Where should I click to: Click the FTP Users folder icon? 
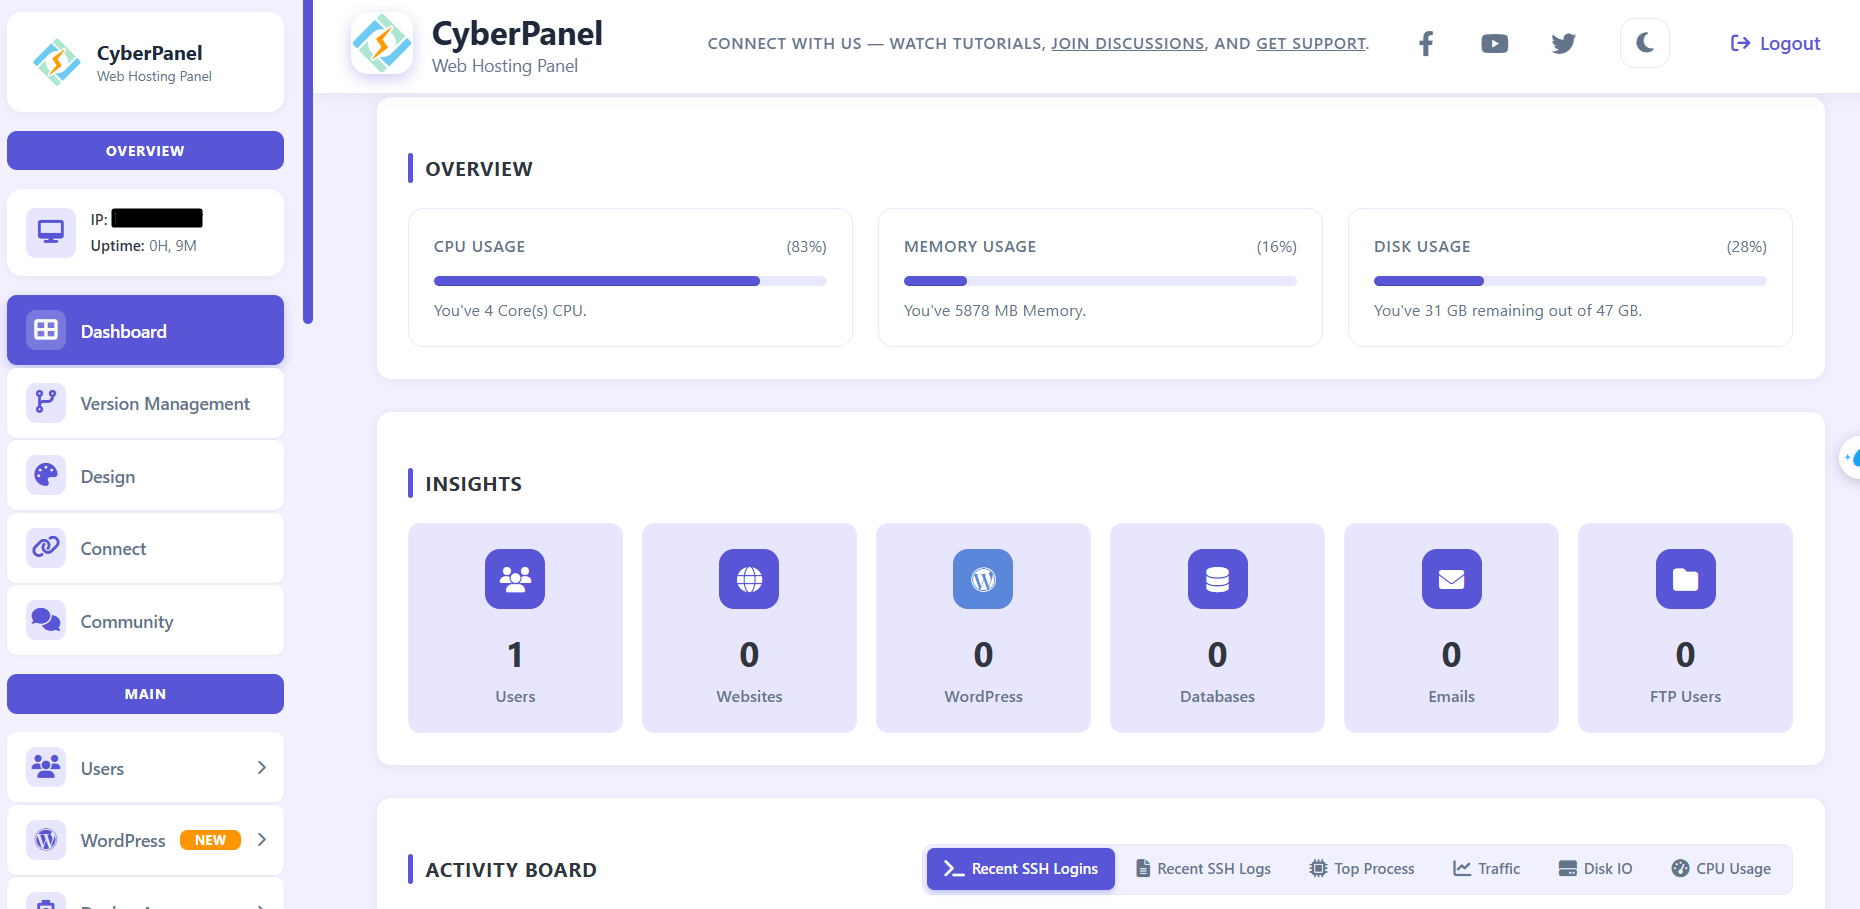(x=1685, y=579)
